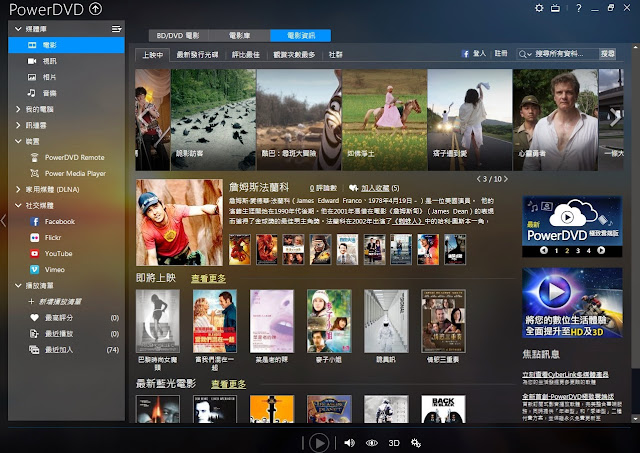Click next arrow on PowerDVD banner
Screen dimensions: 640x453
click(601, 251)
